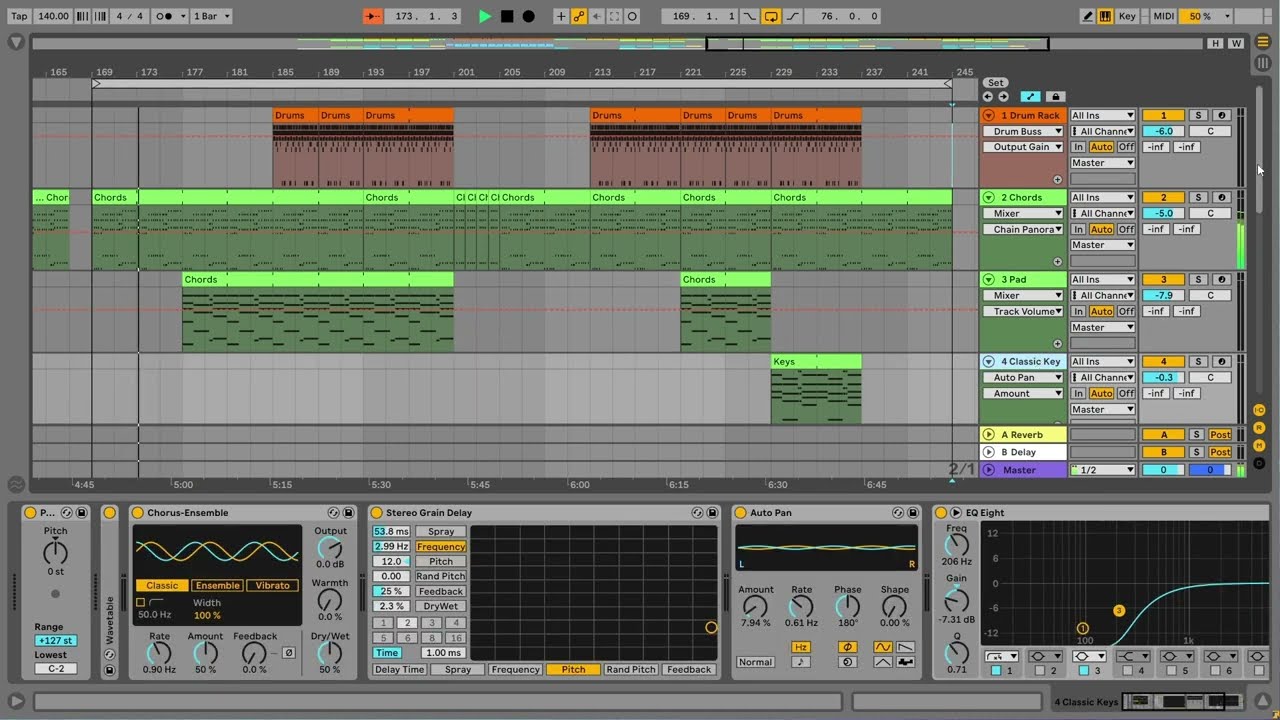Image resolution: width=1280 pixels, height=720 pixels.
Task: Select Ensemble mode in Chorus-Ensemble
Action: 217,586
